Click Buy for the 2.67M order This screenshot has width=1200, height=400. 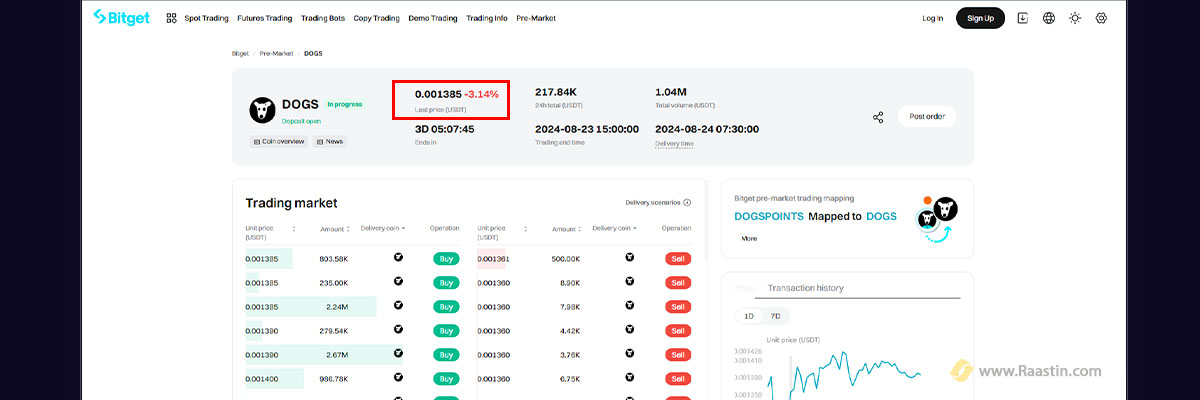pyautogui.click(x=446, y=354)
